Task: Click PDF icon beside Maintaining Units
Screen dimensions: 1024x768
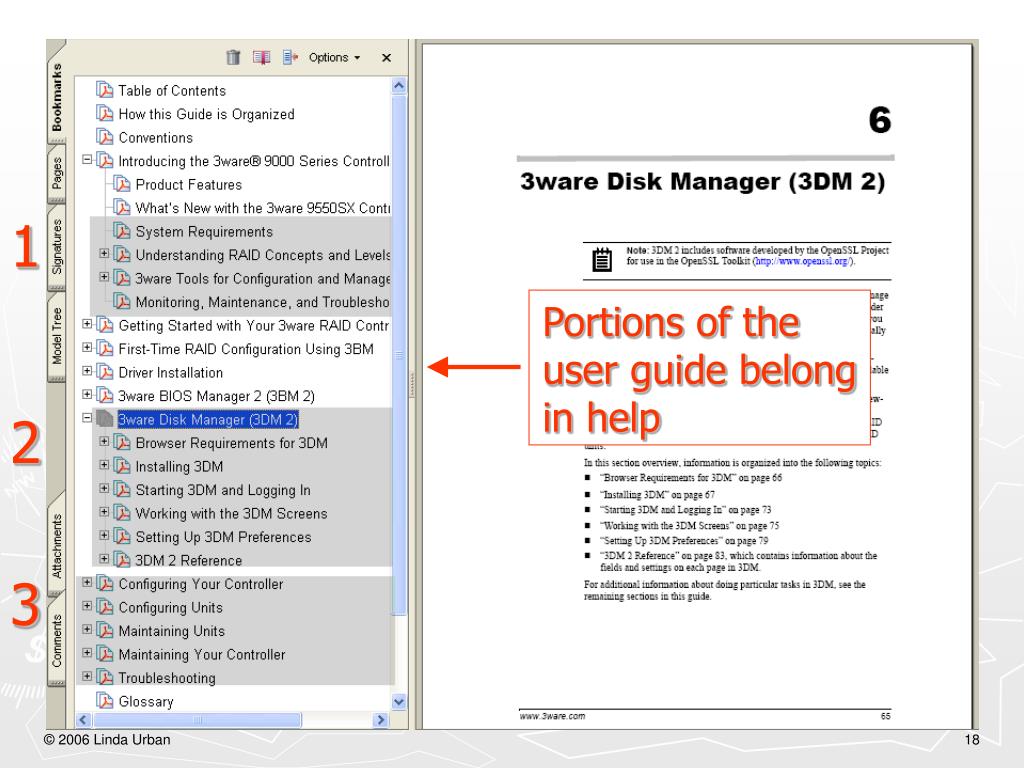Action: tap(104, 630)
